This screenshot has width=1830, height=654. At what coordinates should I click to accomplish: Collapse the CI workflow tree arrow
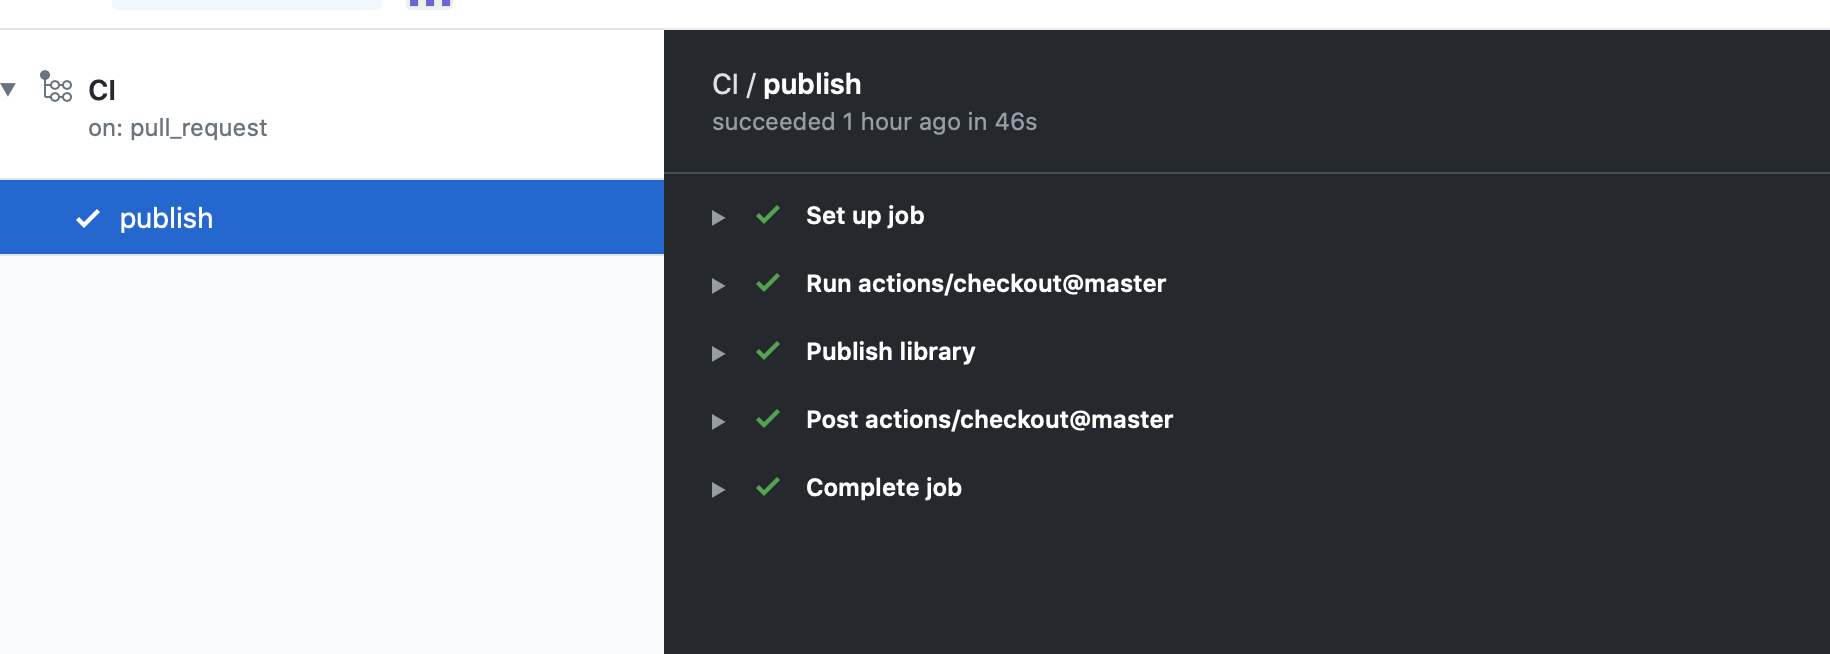[9, 90]
